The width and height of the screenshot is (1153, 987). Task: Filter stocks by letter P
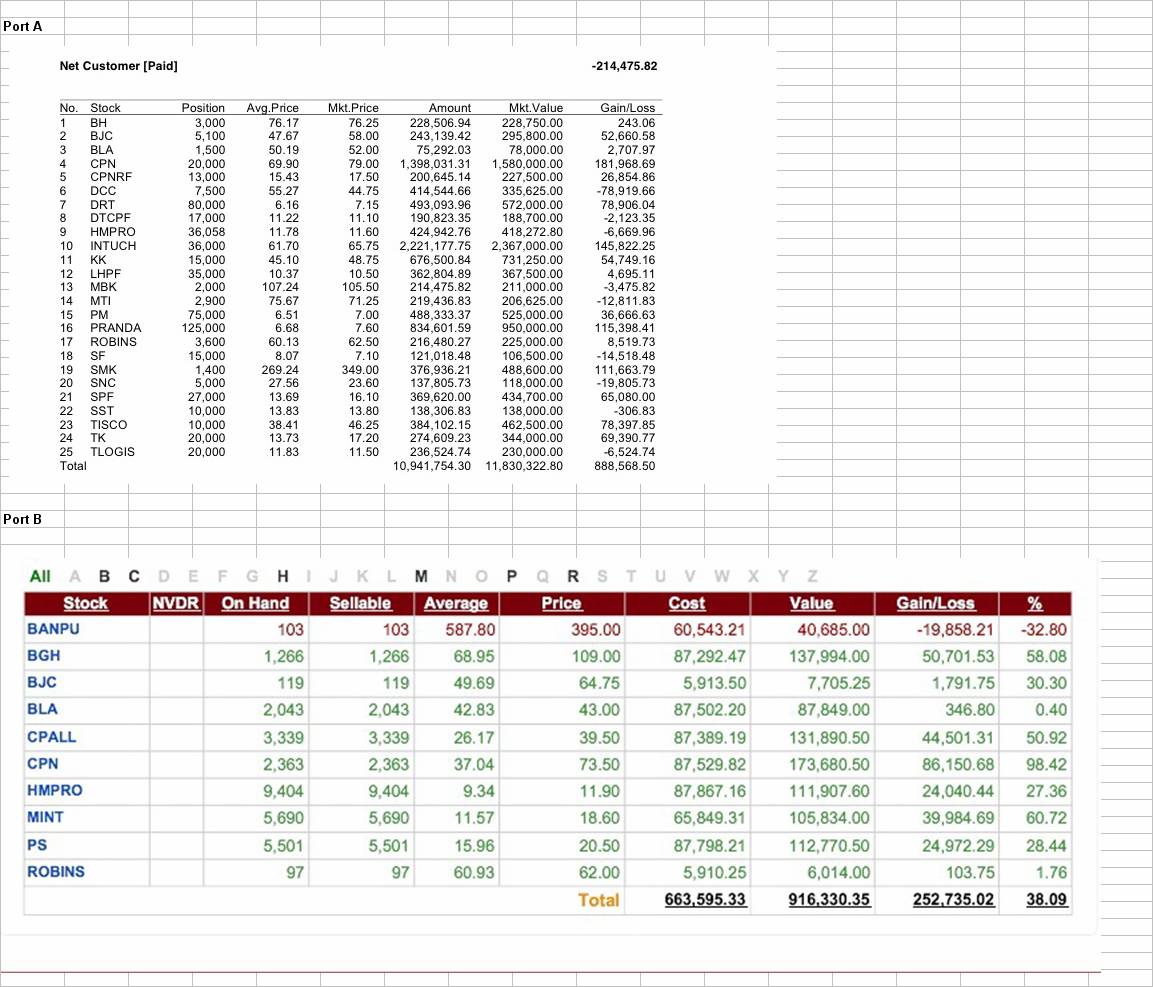(x=511, y=576)
